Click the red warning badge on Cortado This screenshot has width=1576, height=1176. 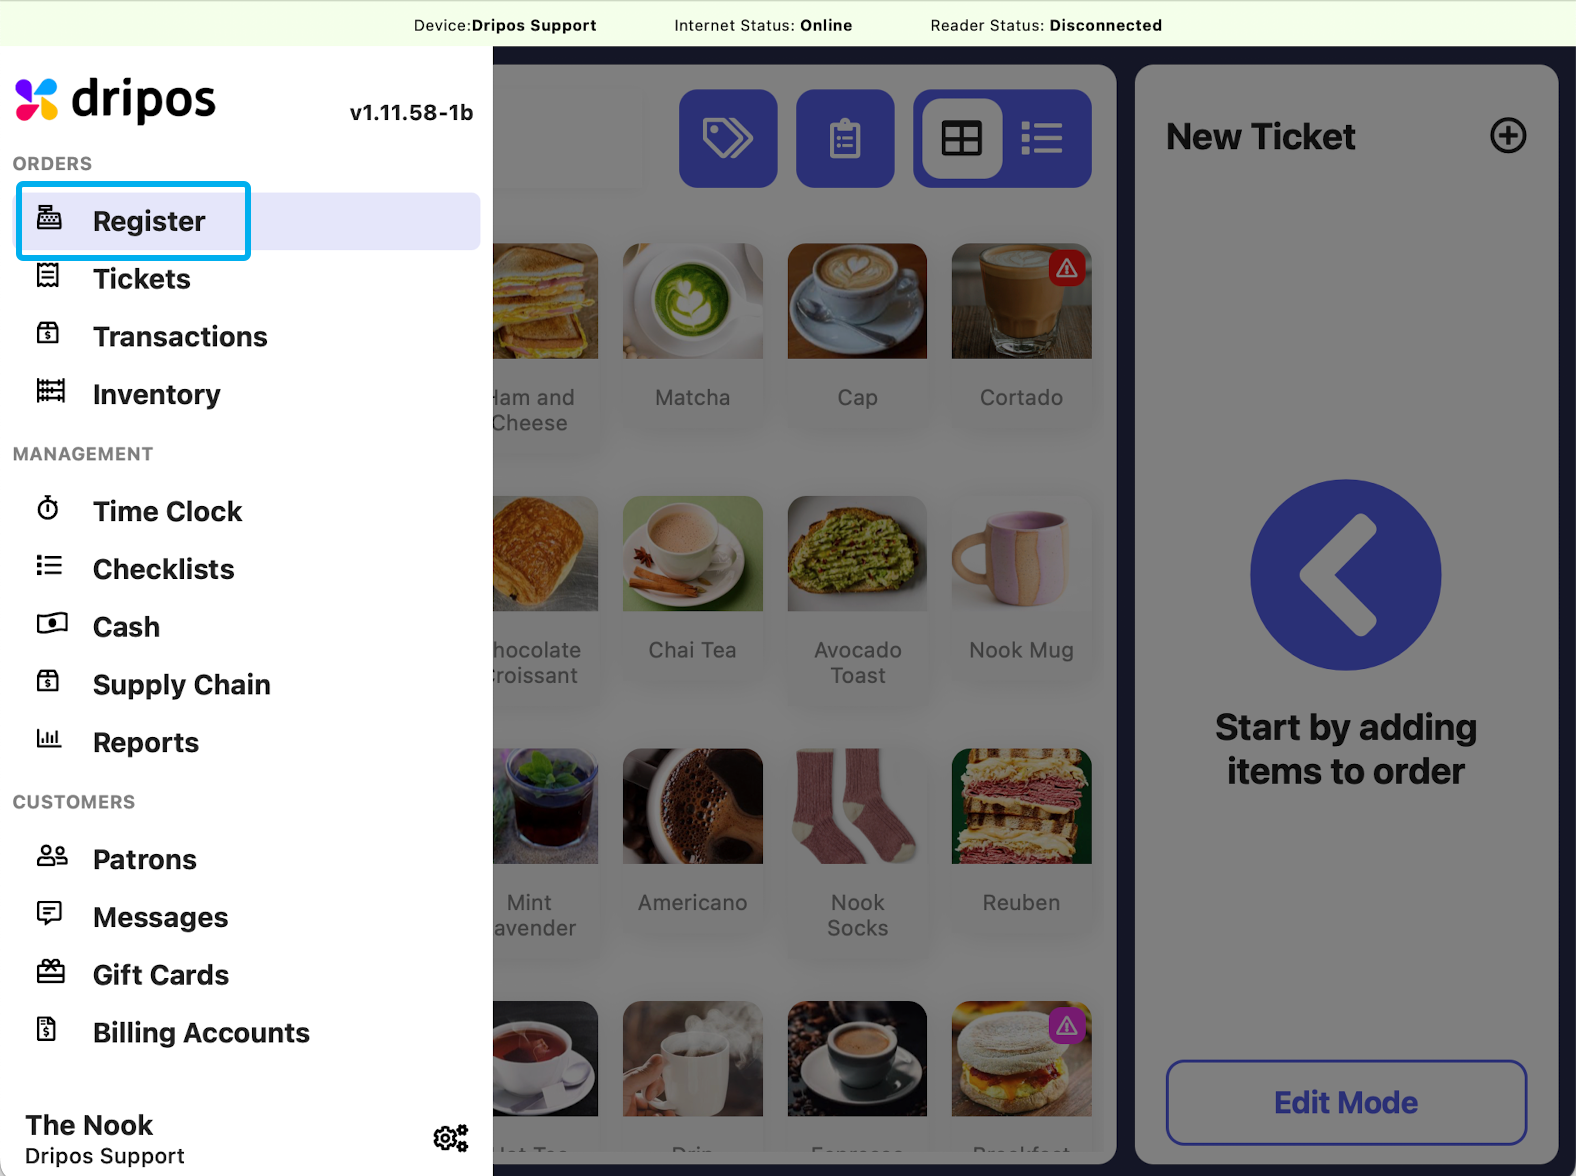click(x=1067, y=268)
